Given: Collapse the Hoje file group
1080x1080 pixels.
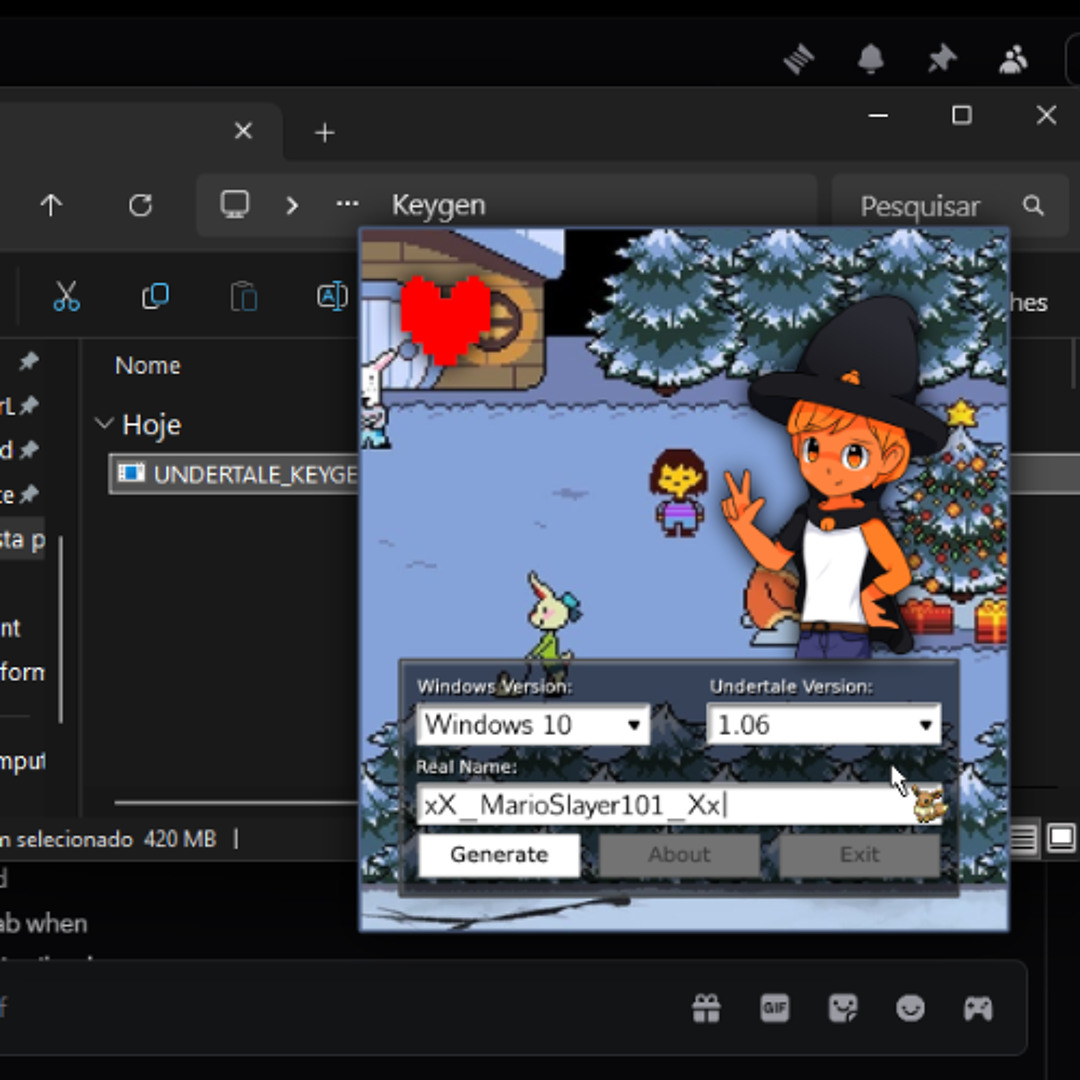Looking at the screenshot, I should point(104,423).
